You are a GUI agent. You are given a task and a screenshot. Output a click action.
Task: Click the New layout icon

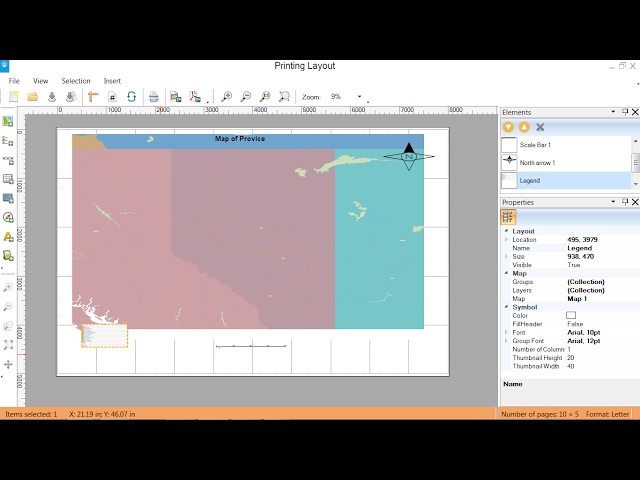13,97
